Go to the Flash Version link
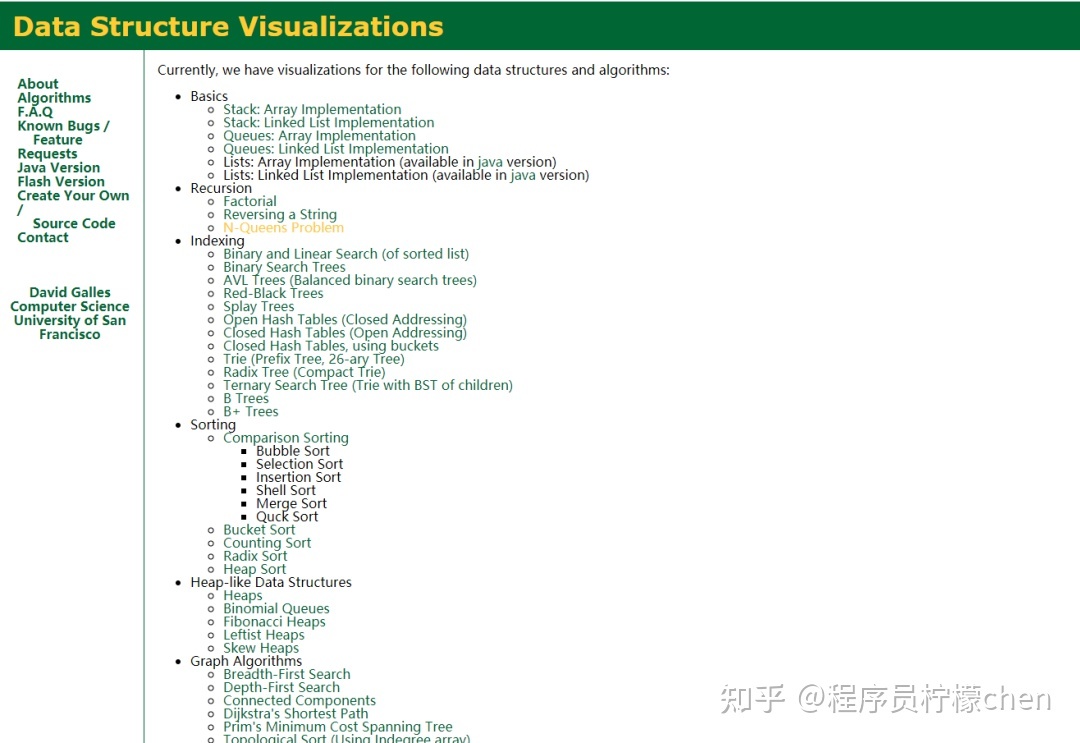 (61, 182)
